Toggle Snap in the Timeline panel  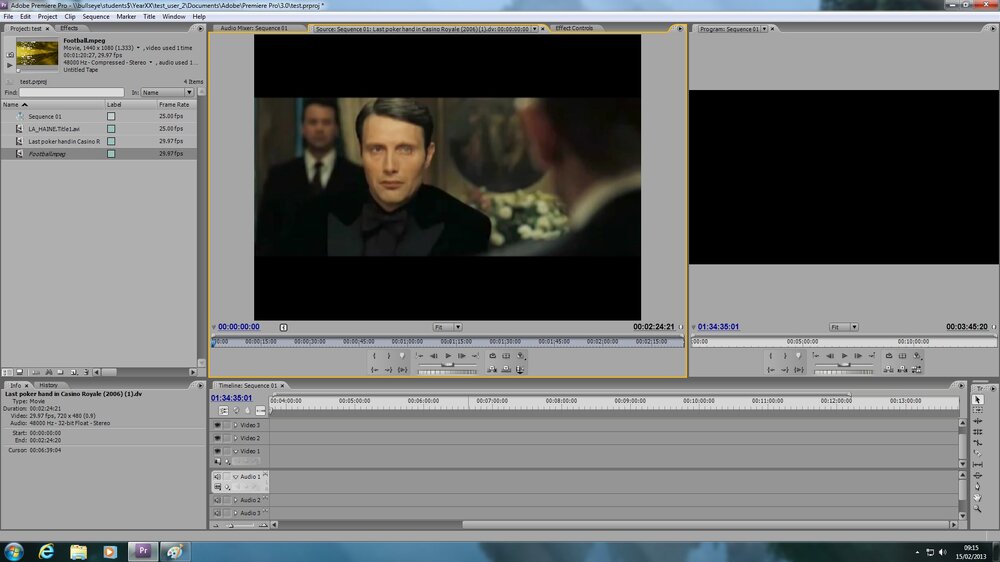[224, 411]
